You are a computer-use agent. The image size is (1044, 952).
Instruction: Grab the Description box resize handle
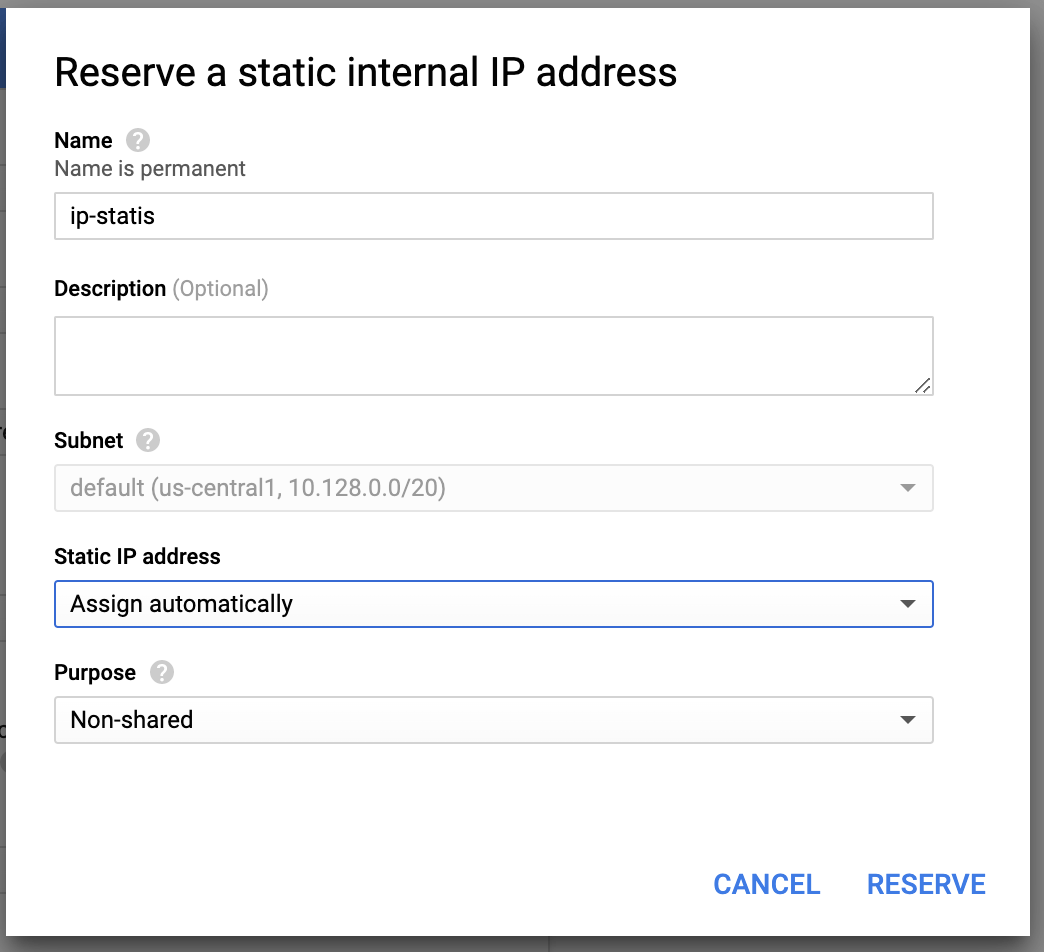[922, 385]
